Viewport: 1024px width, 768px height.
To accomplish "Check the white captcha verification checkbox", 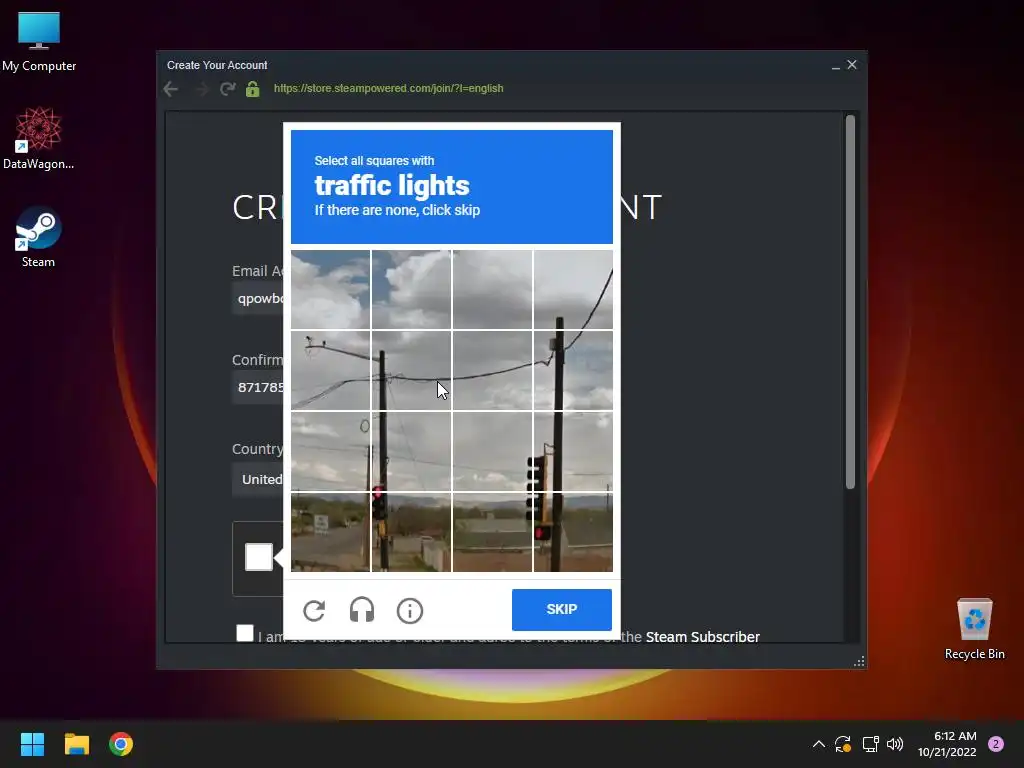I will click(259, 557).
